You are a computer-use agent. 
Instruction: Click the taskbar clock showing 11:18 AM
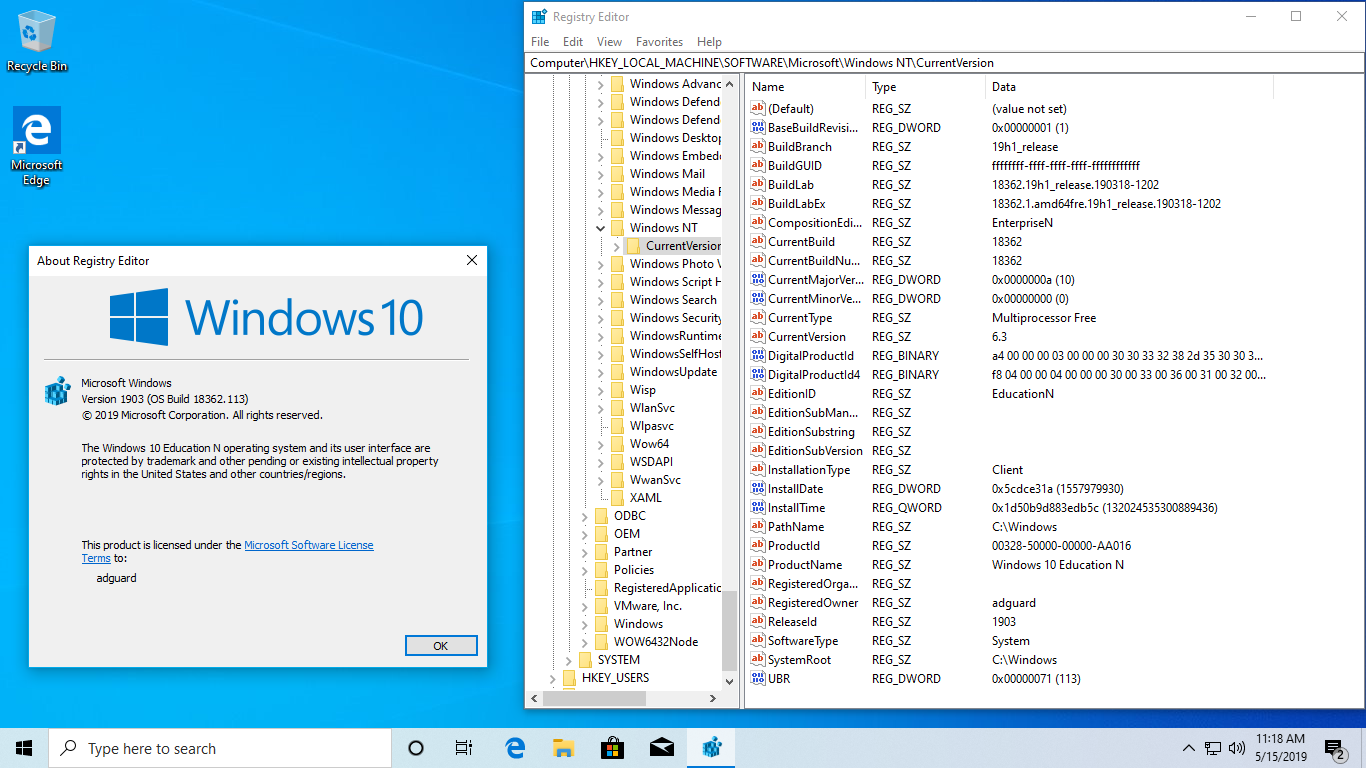pyautogui.click(x=1279, y=748)
